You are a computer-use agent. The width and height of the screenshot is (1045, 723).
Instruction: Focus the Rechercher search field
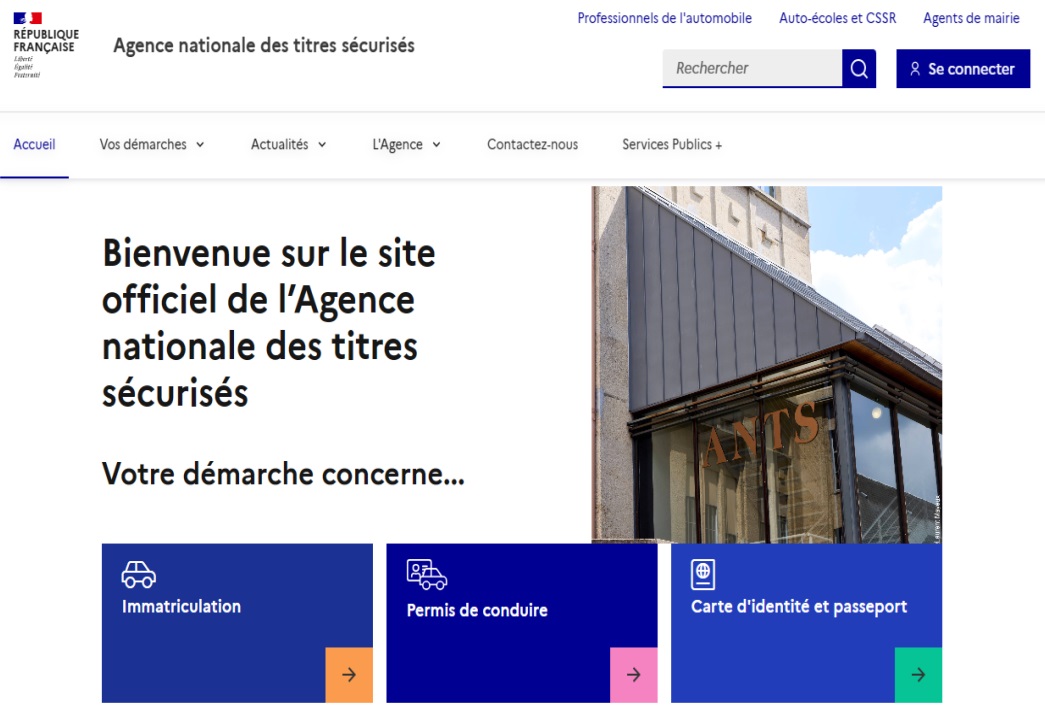pos(752,68)
